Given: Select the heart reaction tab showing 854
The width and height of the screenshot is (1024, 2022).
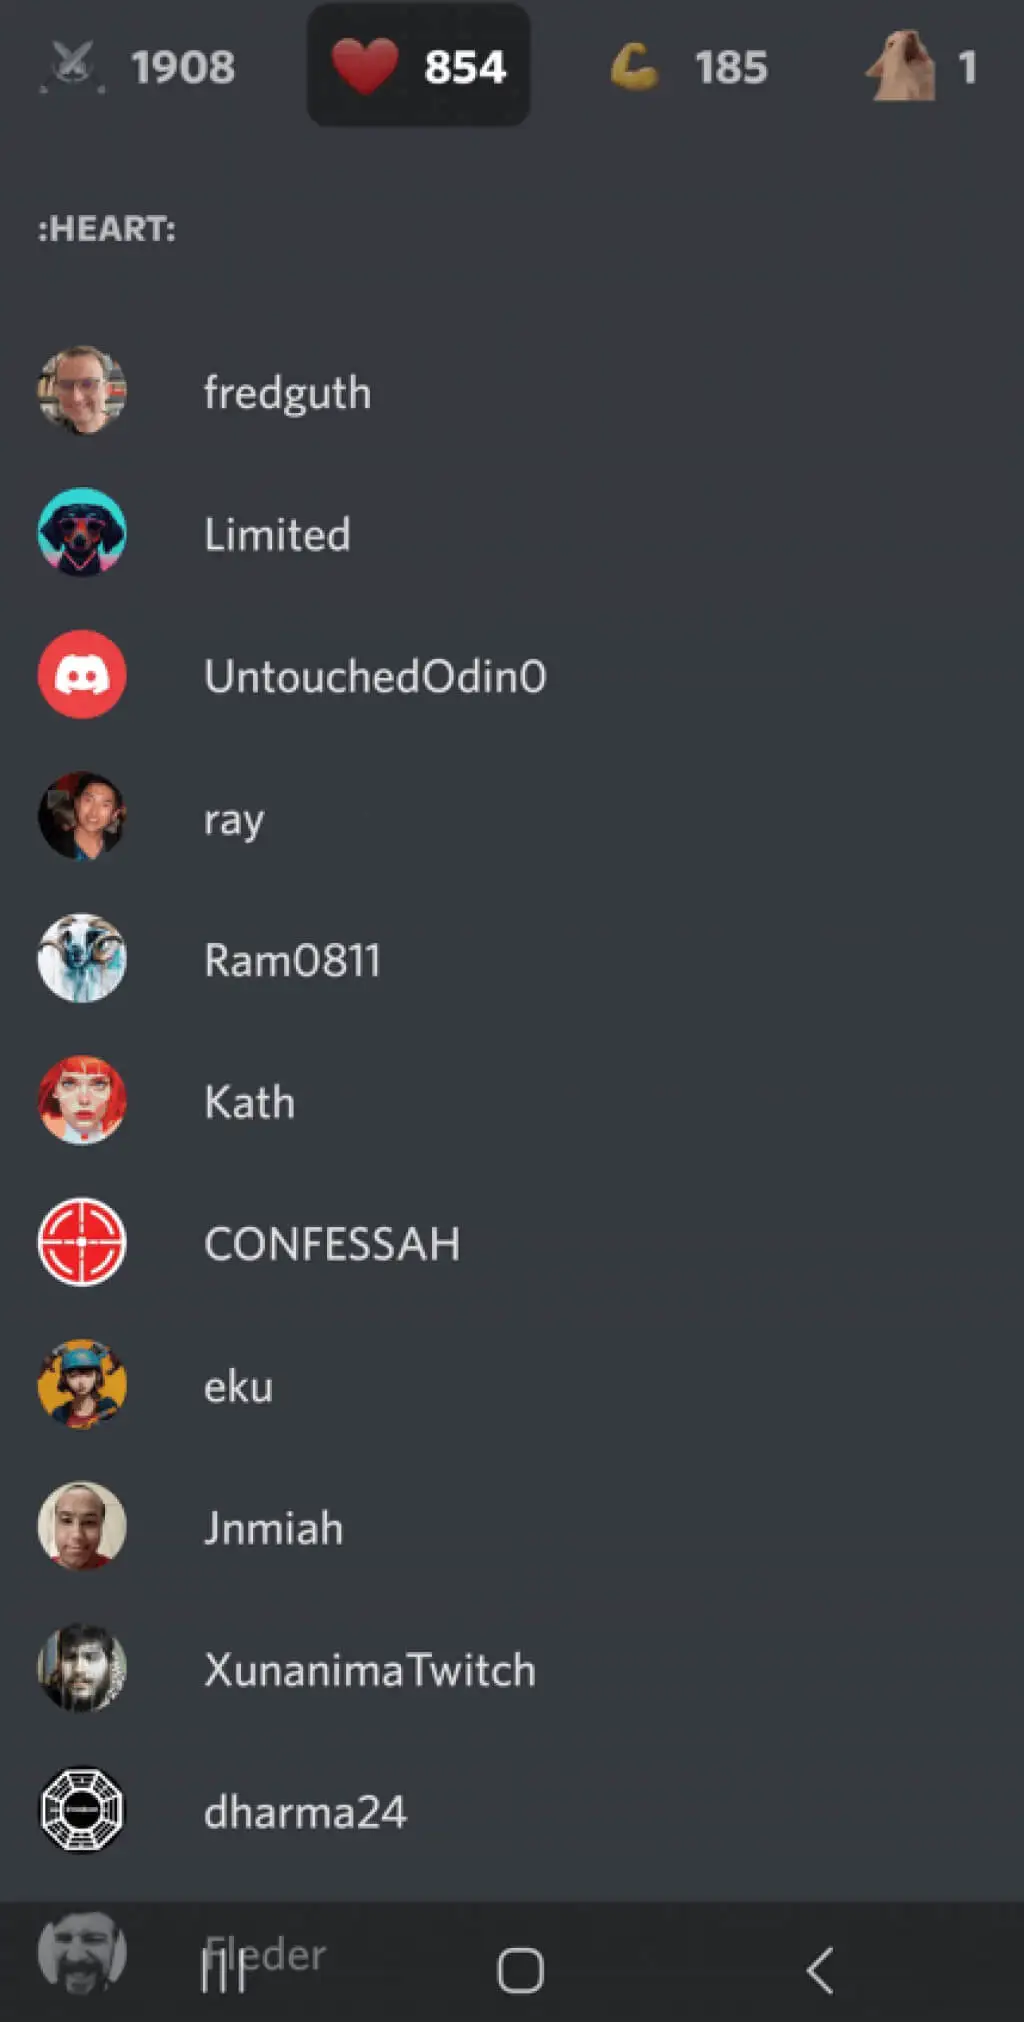Looking at the screenshot, I should (418, 65).
